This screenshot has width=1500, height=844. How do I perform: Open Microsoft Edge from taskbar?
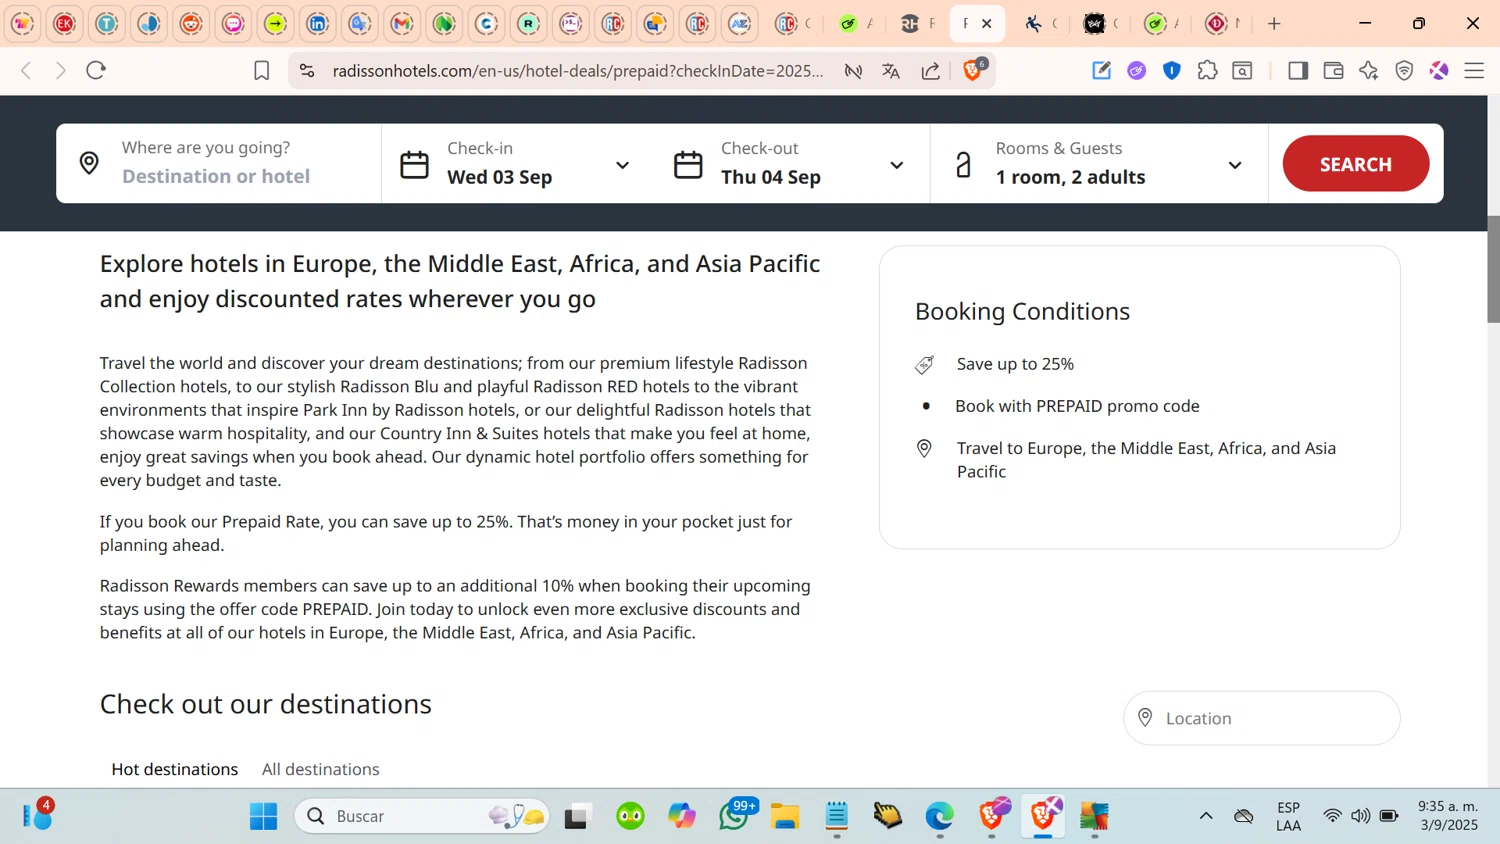tap(940, 816)
